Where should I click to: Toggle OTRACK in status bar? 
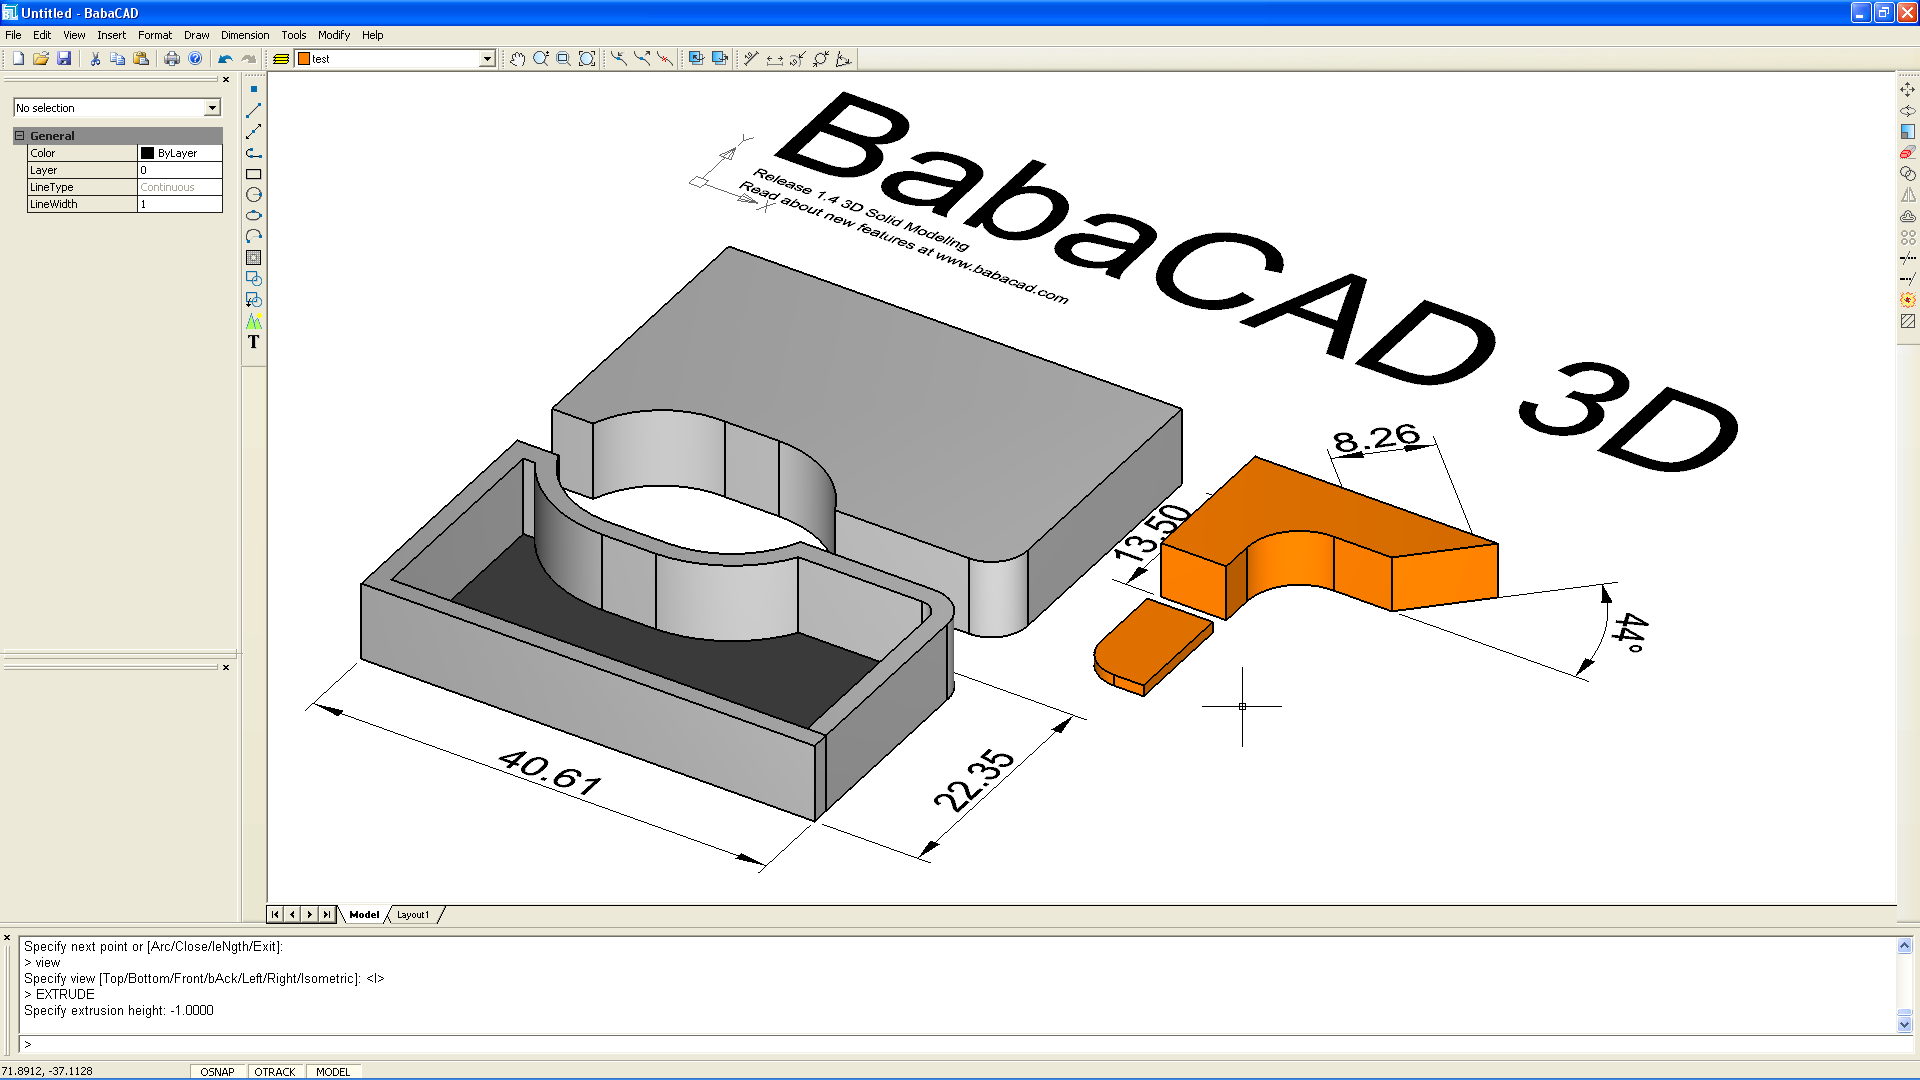[x=275, y=1071]
